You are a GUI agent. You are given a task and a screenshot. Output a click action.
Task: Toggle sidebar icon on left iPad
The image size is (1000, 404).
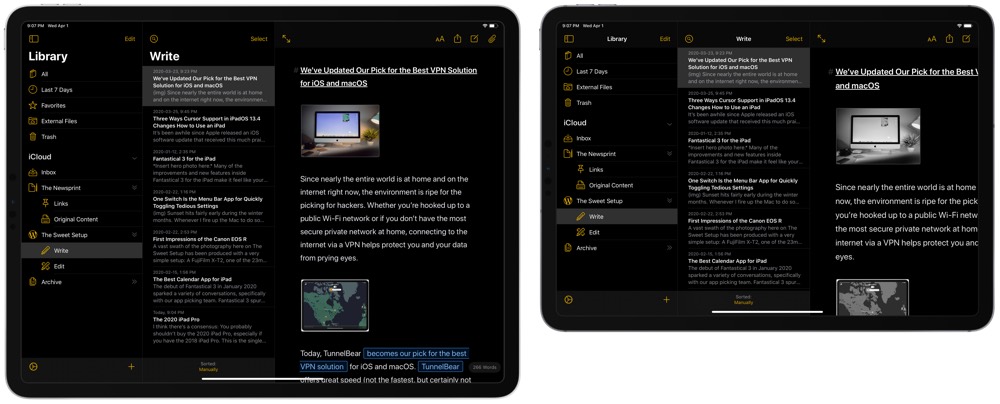click(34, 39)
